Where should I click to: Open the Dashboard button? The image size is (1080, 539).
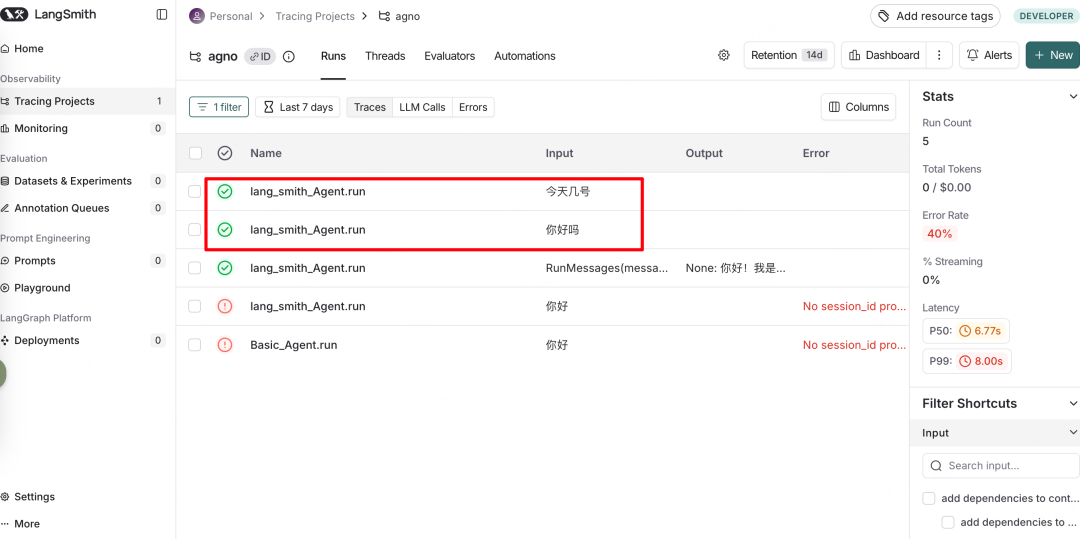(x=884, y=55)
